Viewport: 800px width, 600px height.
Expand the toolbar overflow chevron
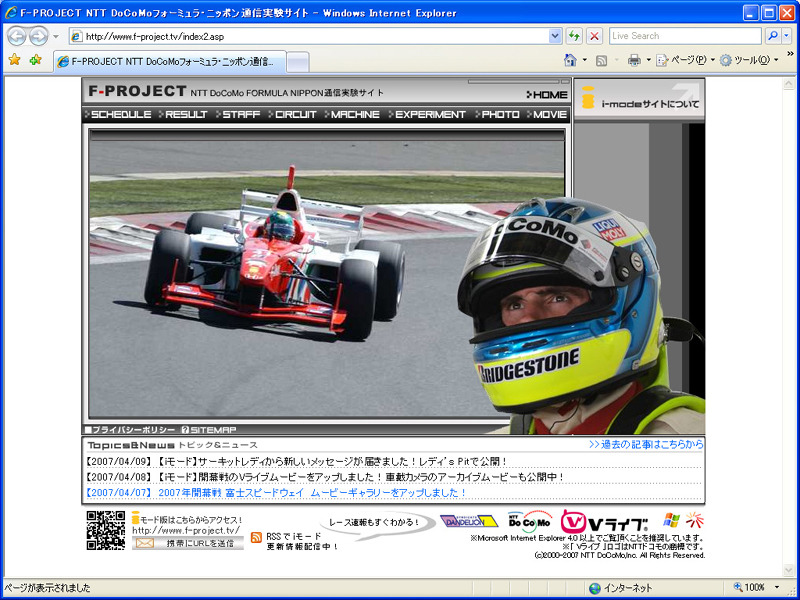click(790, 54)
